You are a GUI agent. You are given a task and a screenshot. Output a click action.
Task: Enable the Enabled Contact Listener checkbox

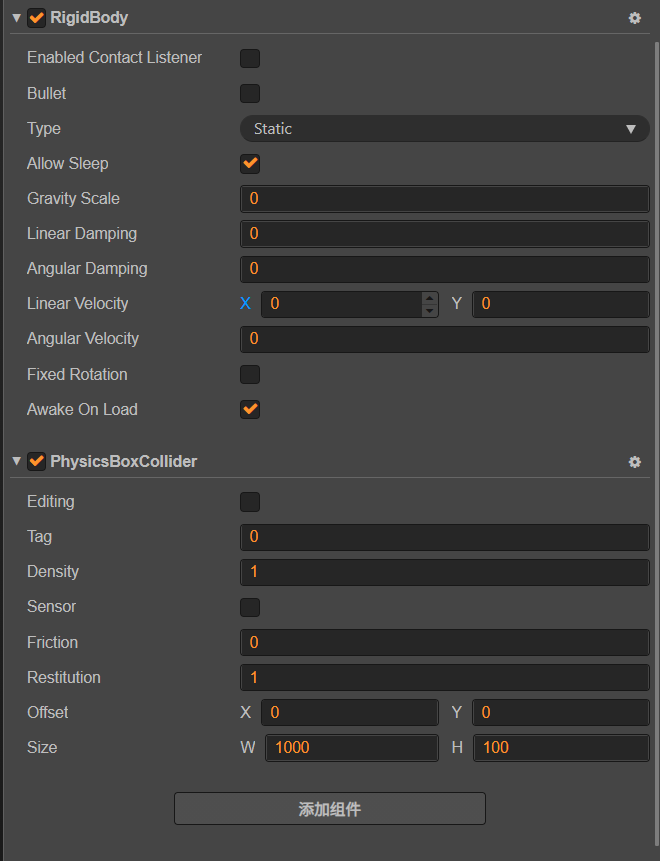pyautogui.click(x=250, y=58)
